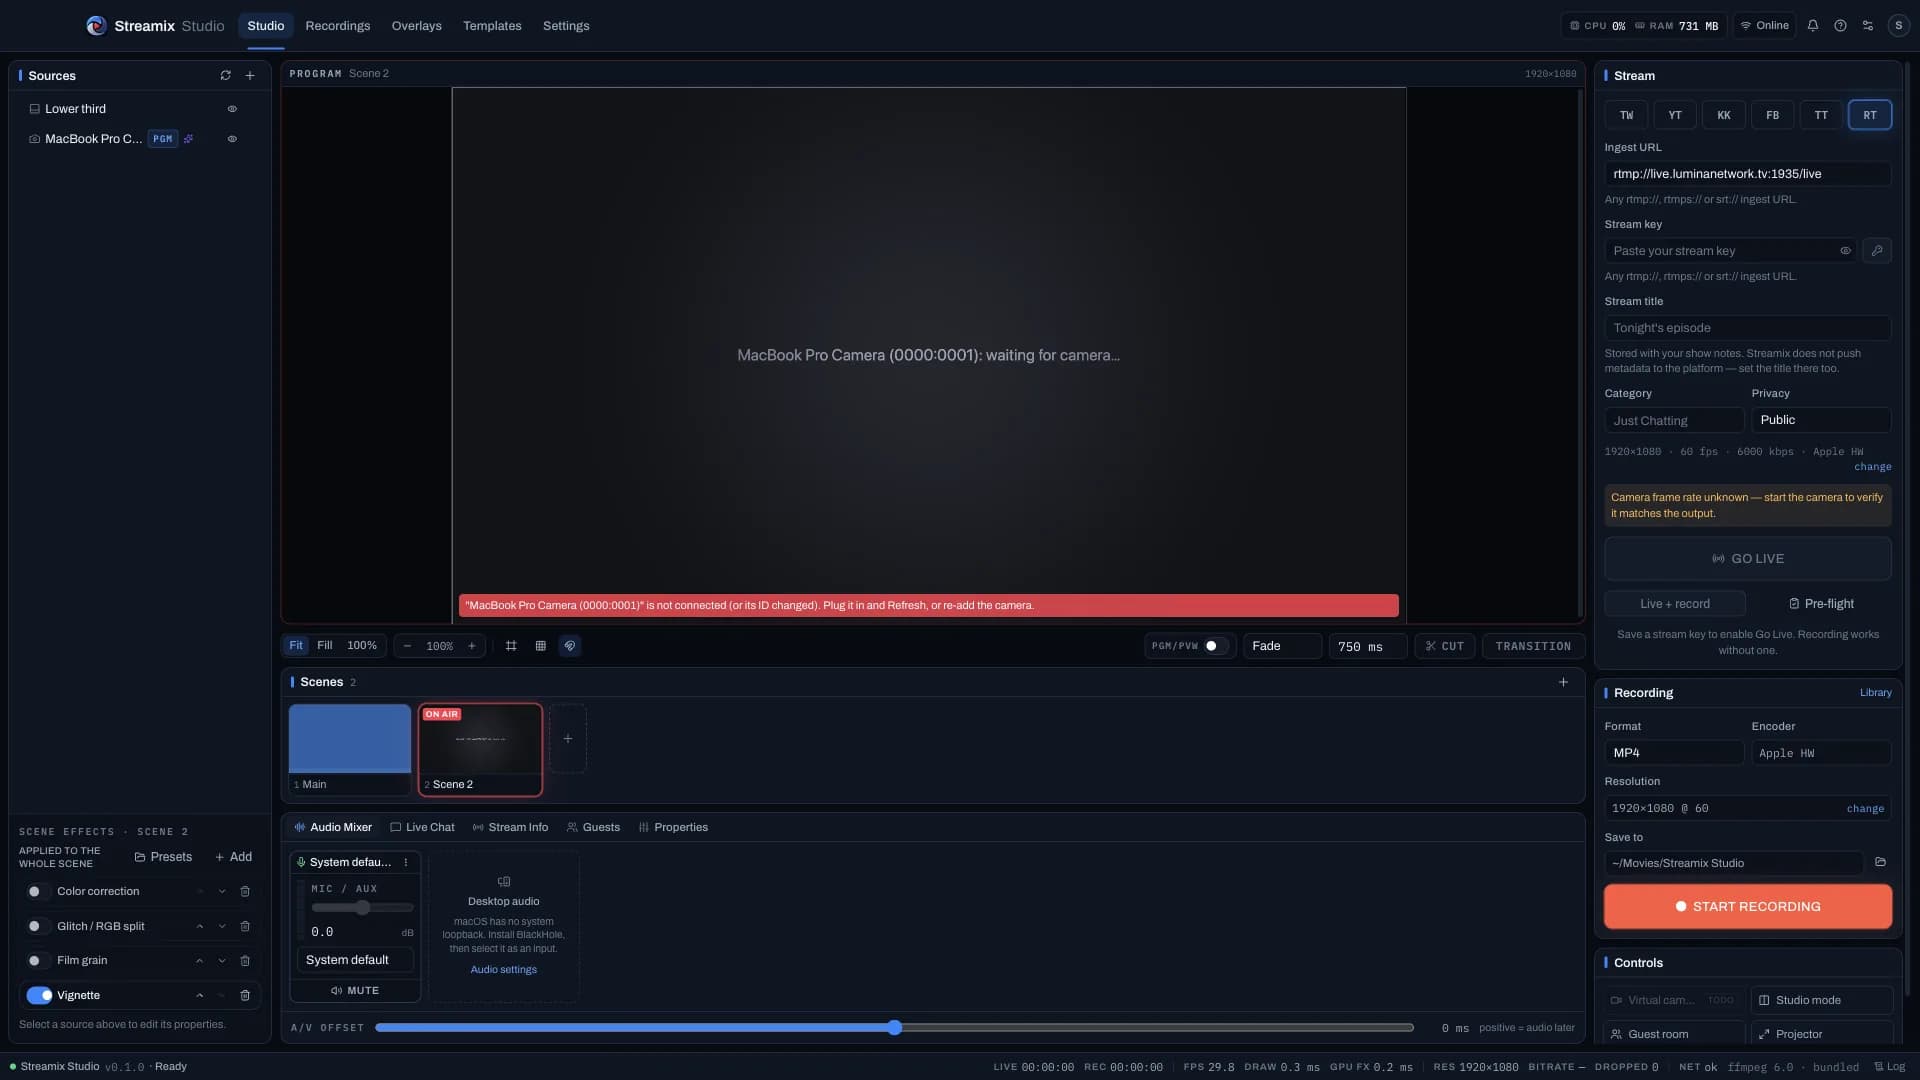Image resolution: width=1920 pixels, height=1080 pixels.
Task: Hide the Lower third source
Action: coord(232,109)
